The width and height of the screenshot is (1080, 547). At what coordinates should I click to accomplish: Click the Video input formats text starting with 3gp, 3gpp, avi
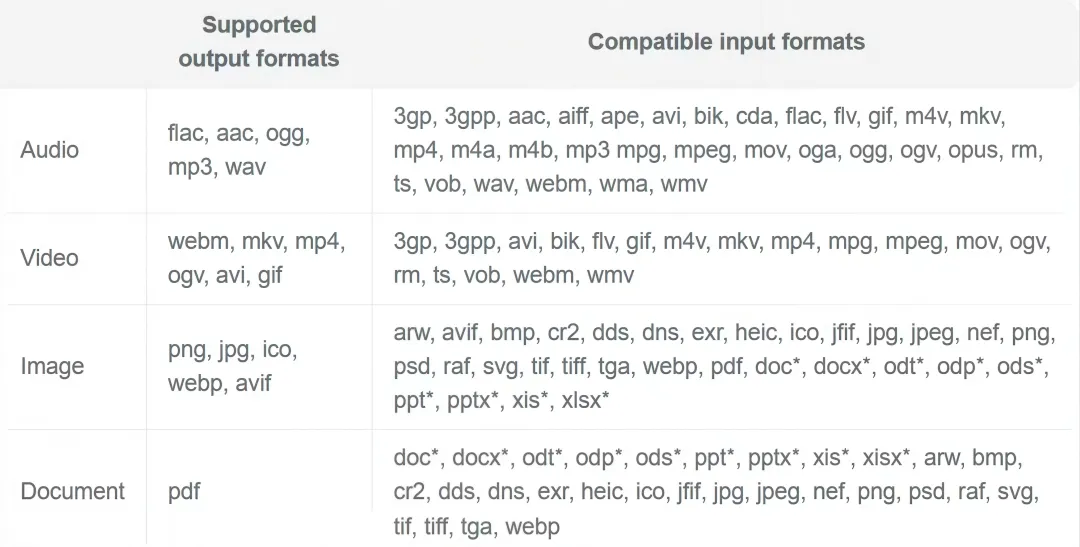722,258
